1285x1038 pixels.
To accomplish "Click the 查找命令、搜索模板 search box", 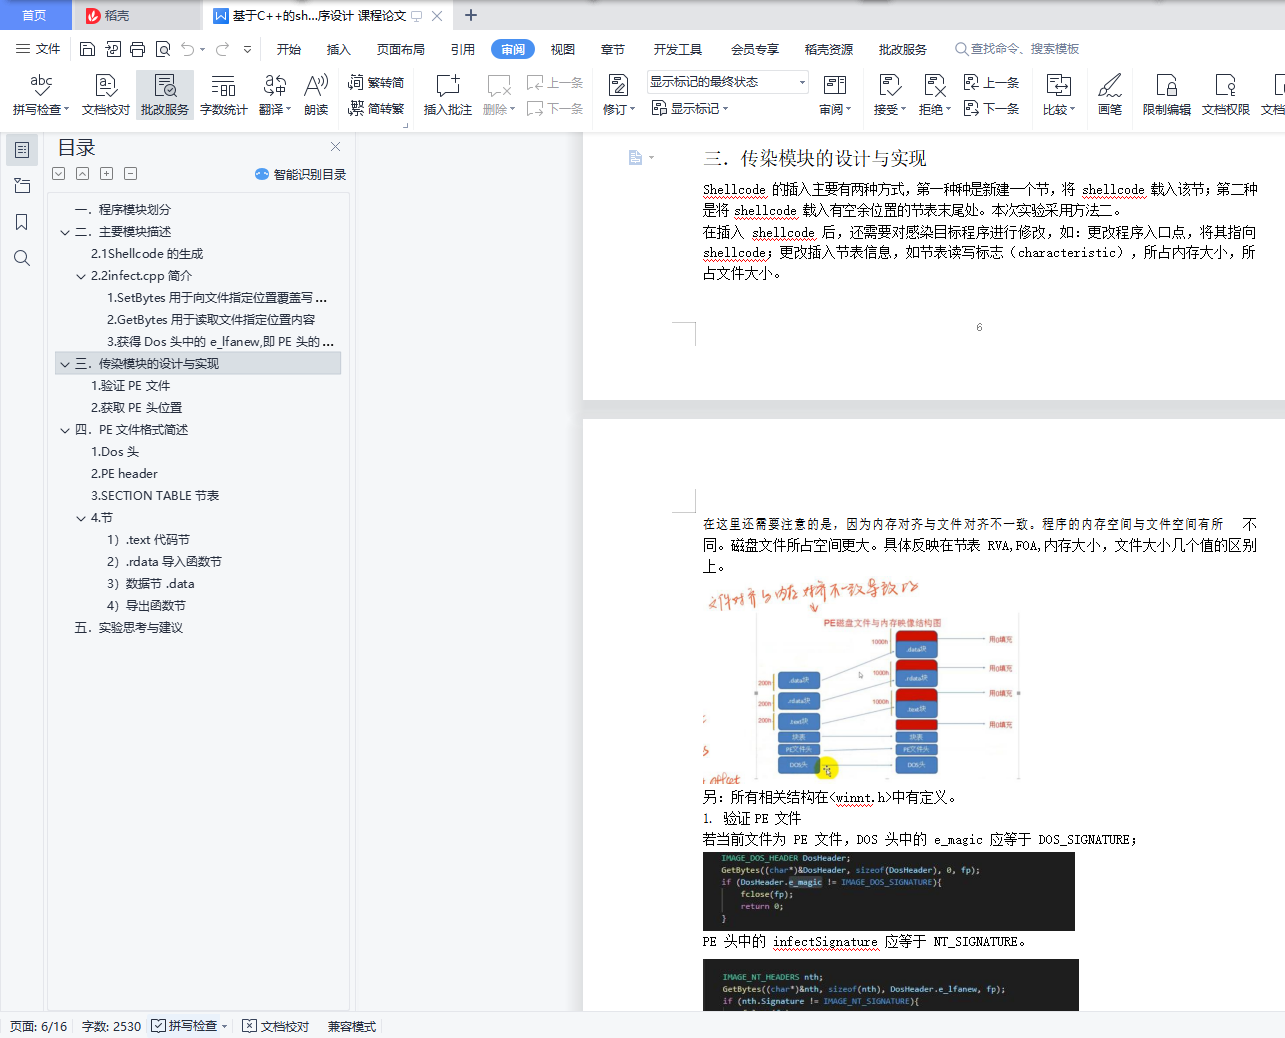I will point(1017,49).
